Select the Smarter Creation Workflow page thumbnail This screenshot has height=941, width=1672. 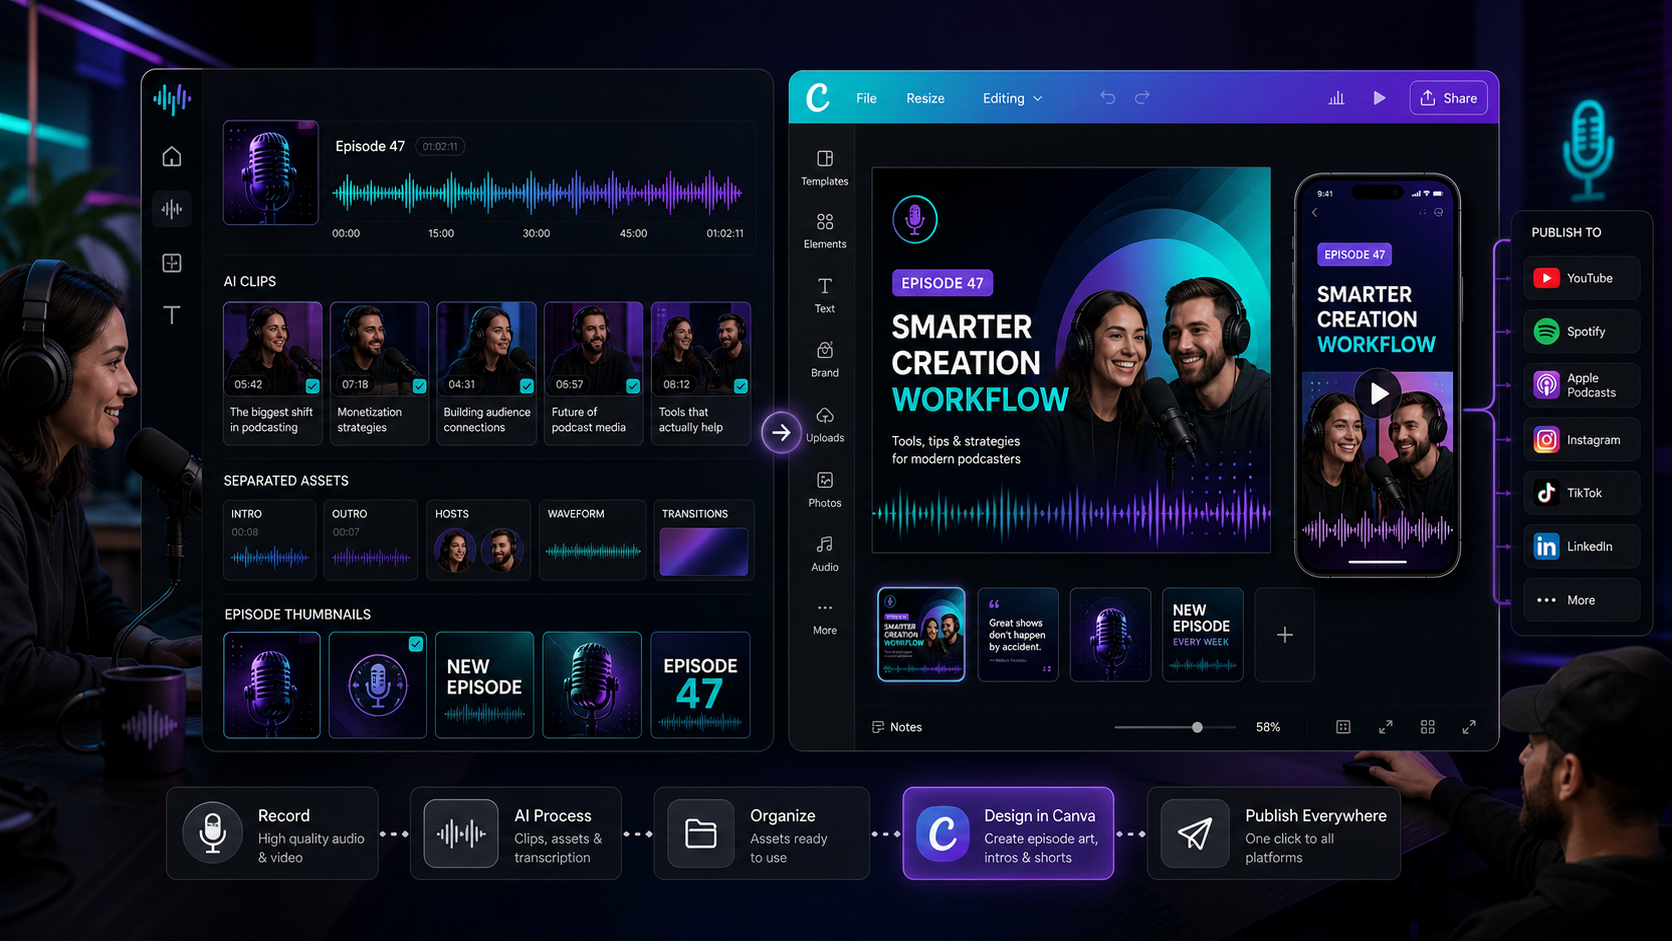coord(921,635)
